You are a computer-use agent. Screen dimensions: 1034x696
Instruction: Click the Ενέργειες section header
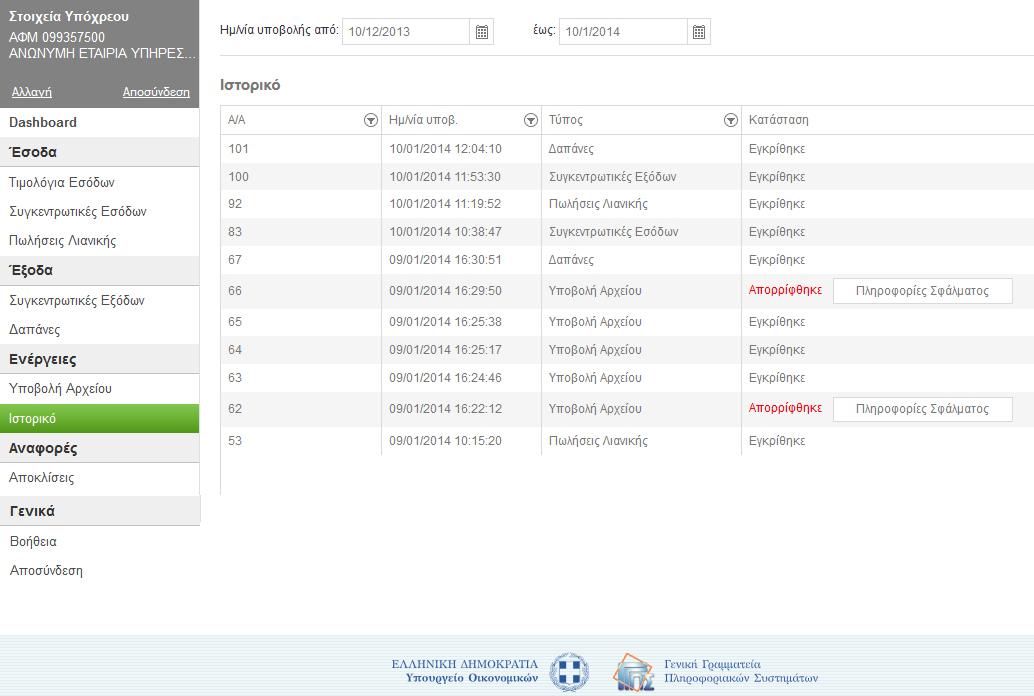click(x=100, y=360)
